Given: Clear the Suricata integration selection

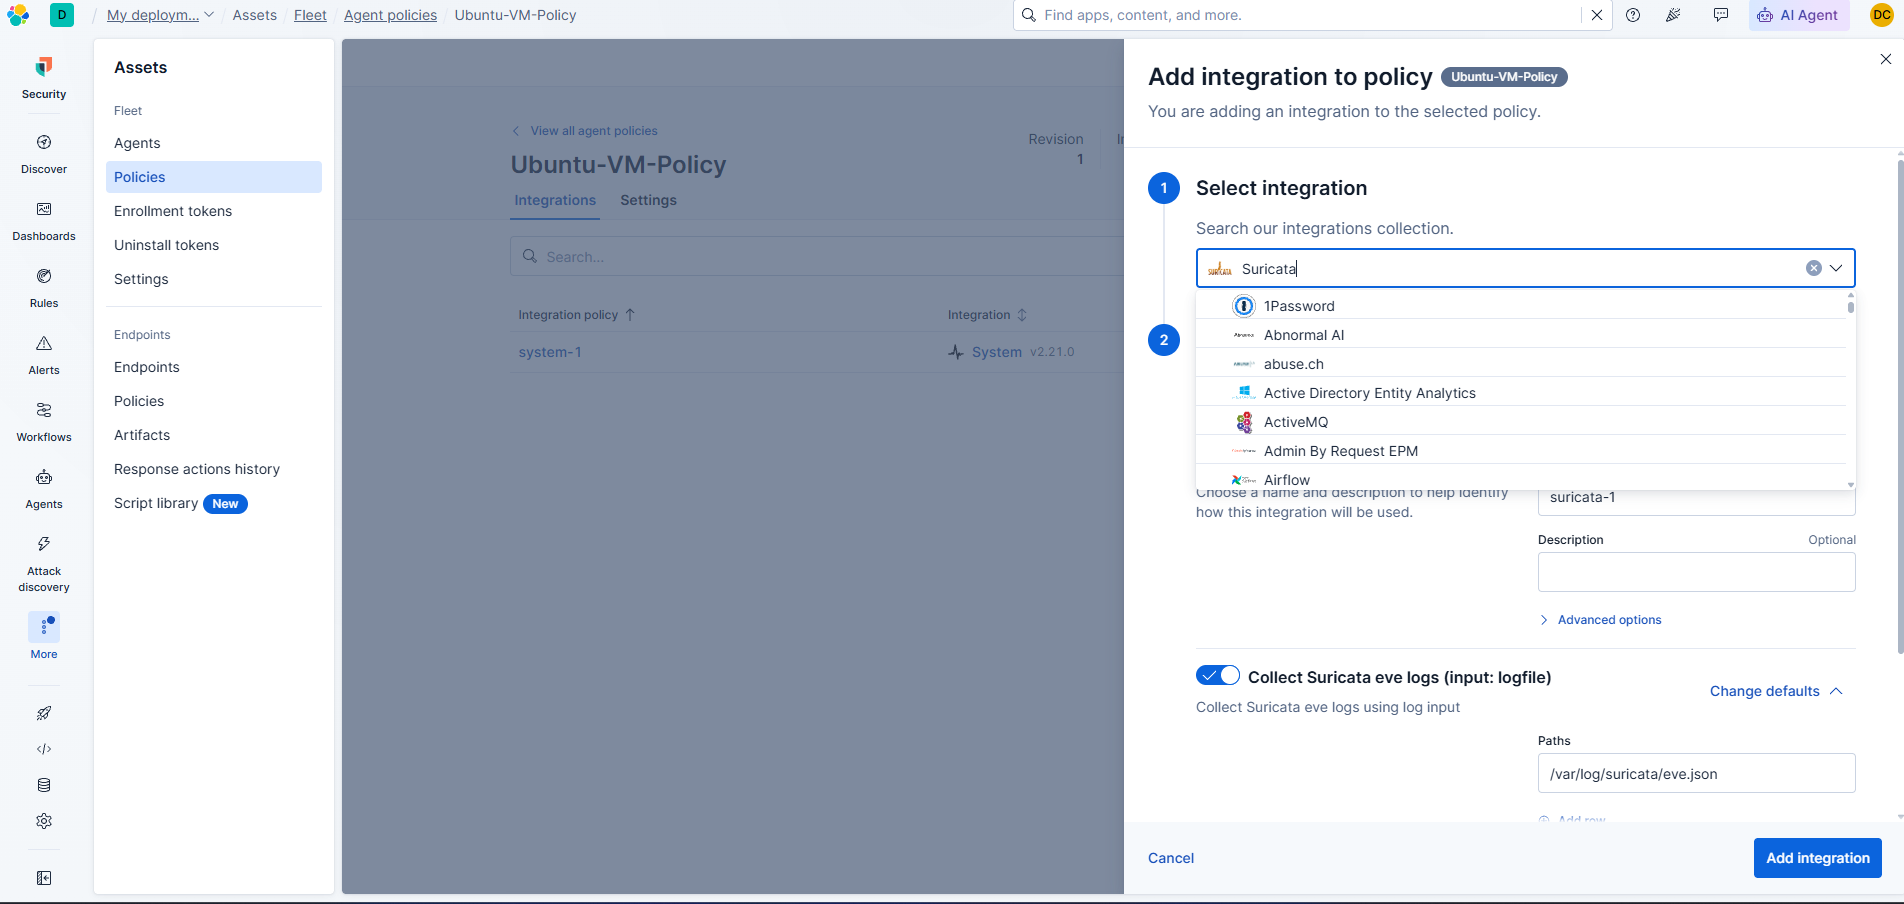Looking at the screenshot, I should coord(1813,268).
